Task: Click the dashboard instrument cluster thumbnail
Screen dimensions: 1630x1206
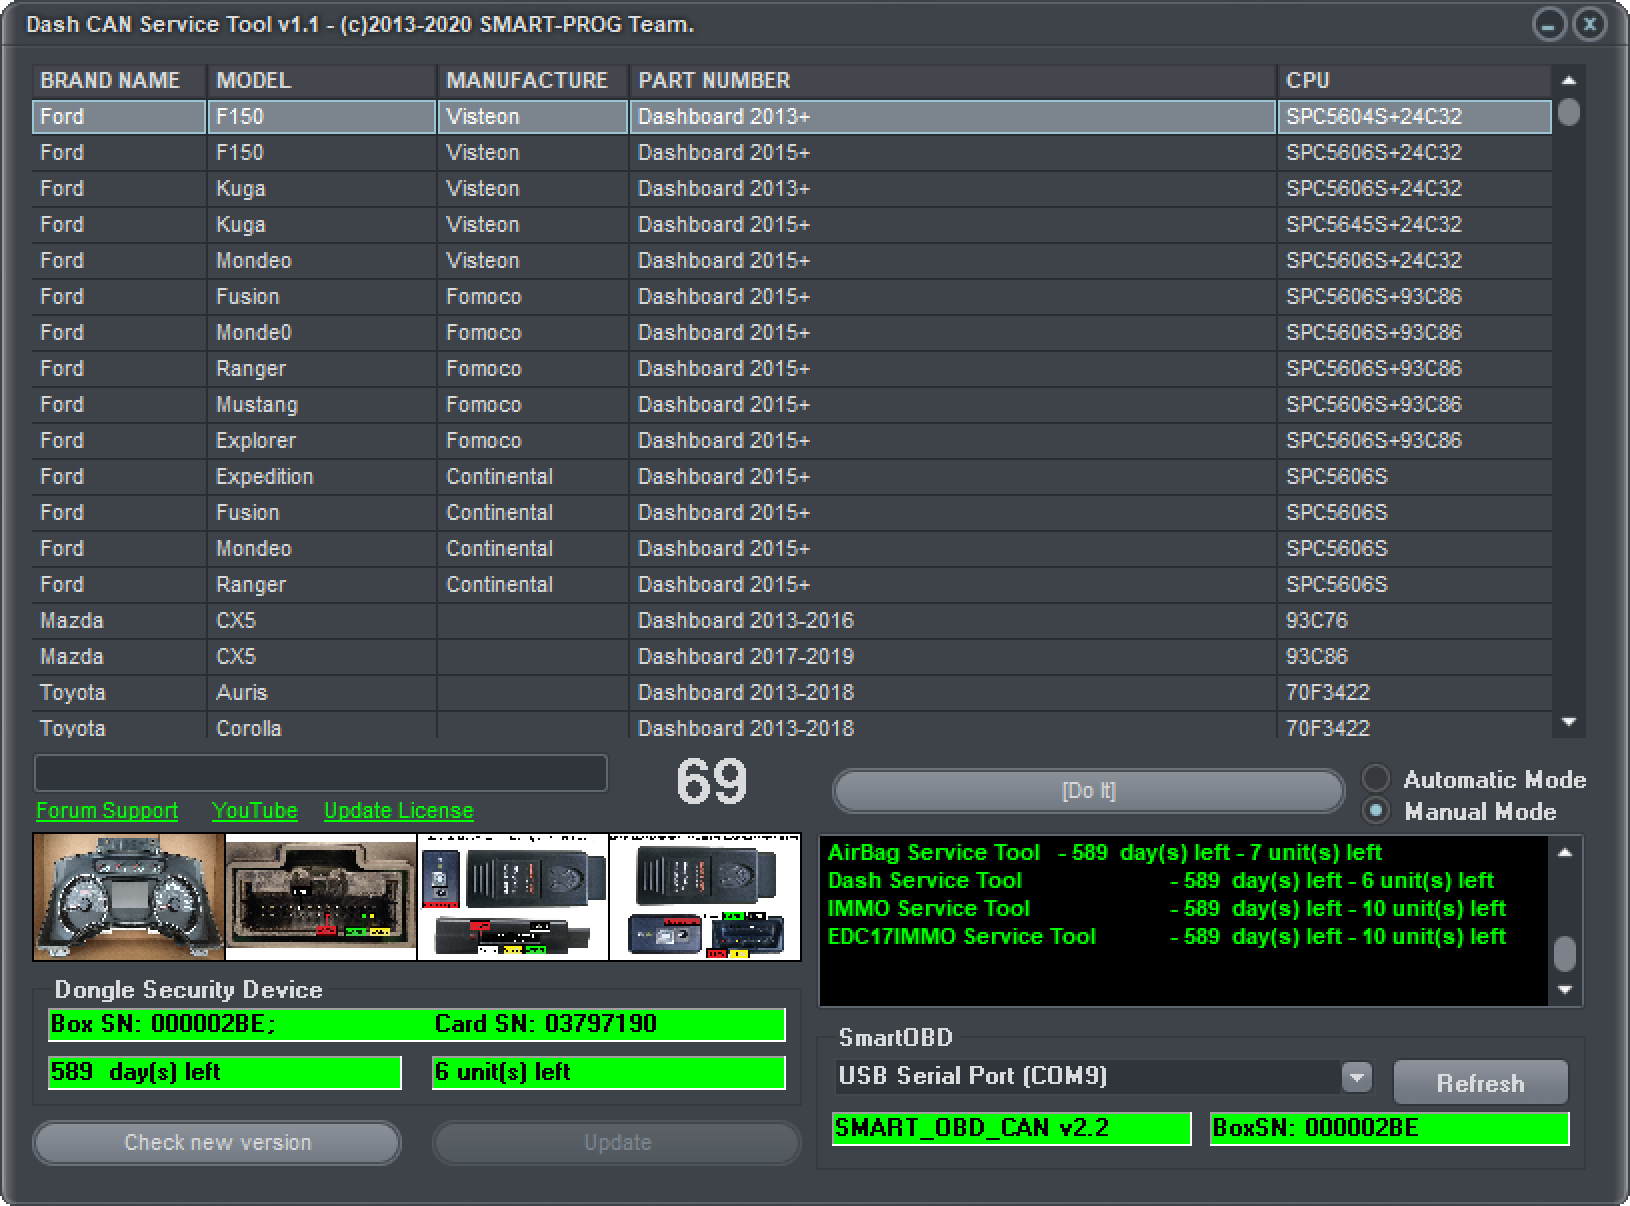Action: (x=128, y=896)
